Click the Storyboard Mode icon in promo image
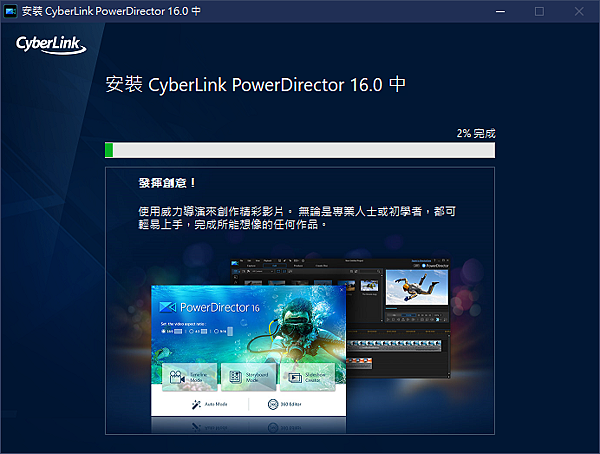Image resolution: width=600 pixels, height=454 pixels. (x=235, y=377)
